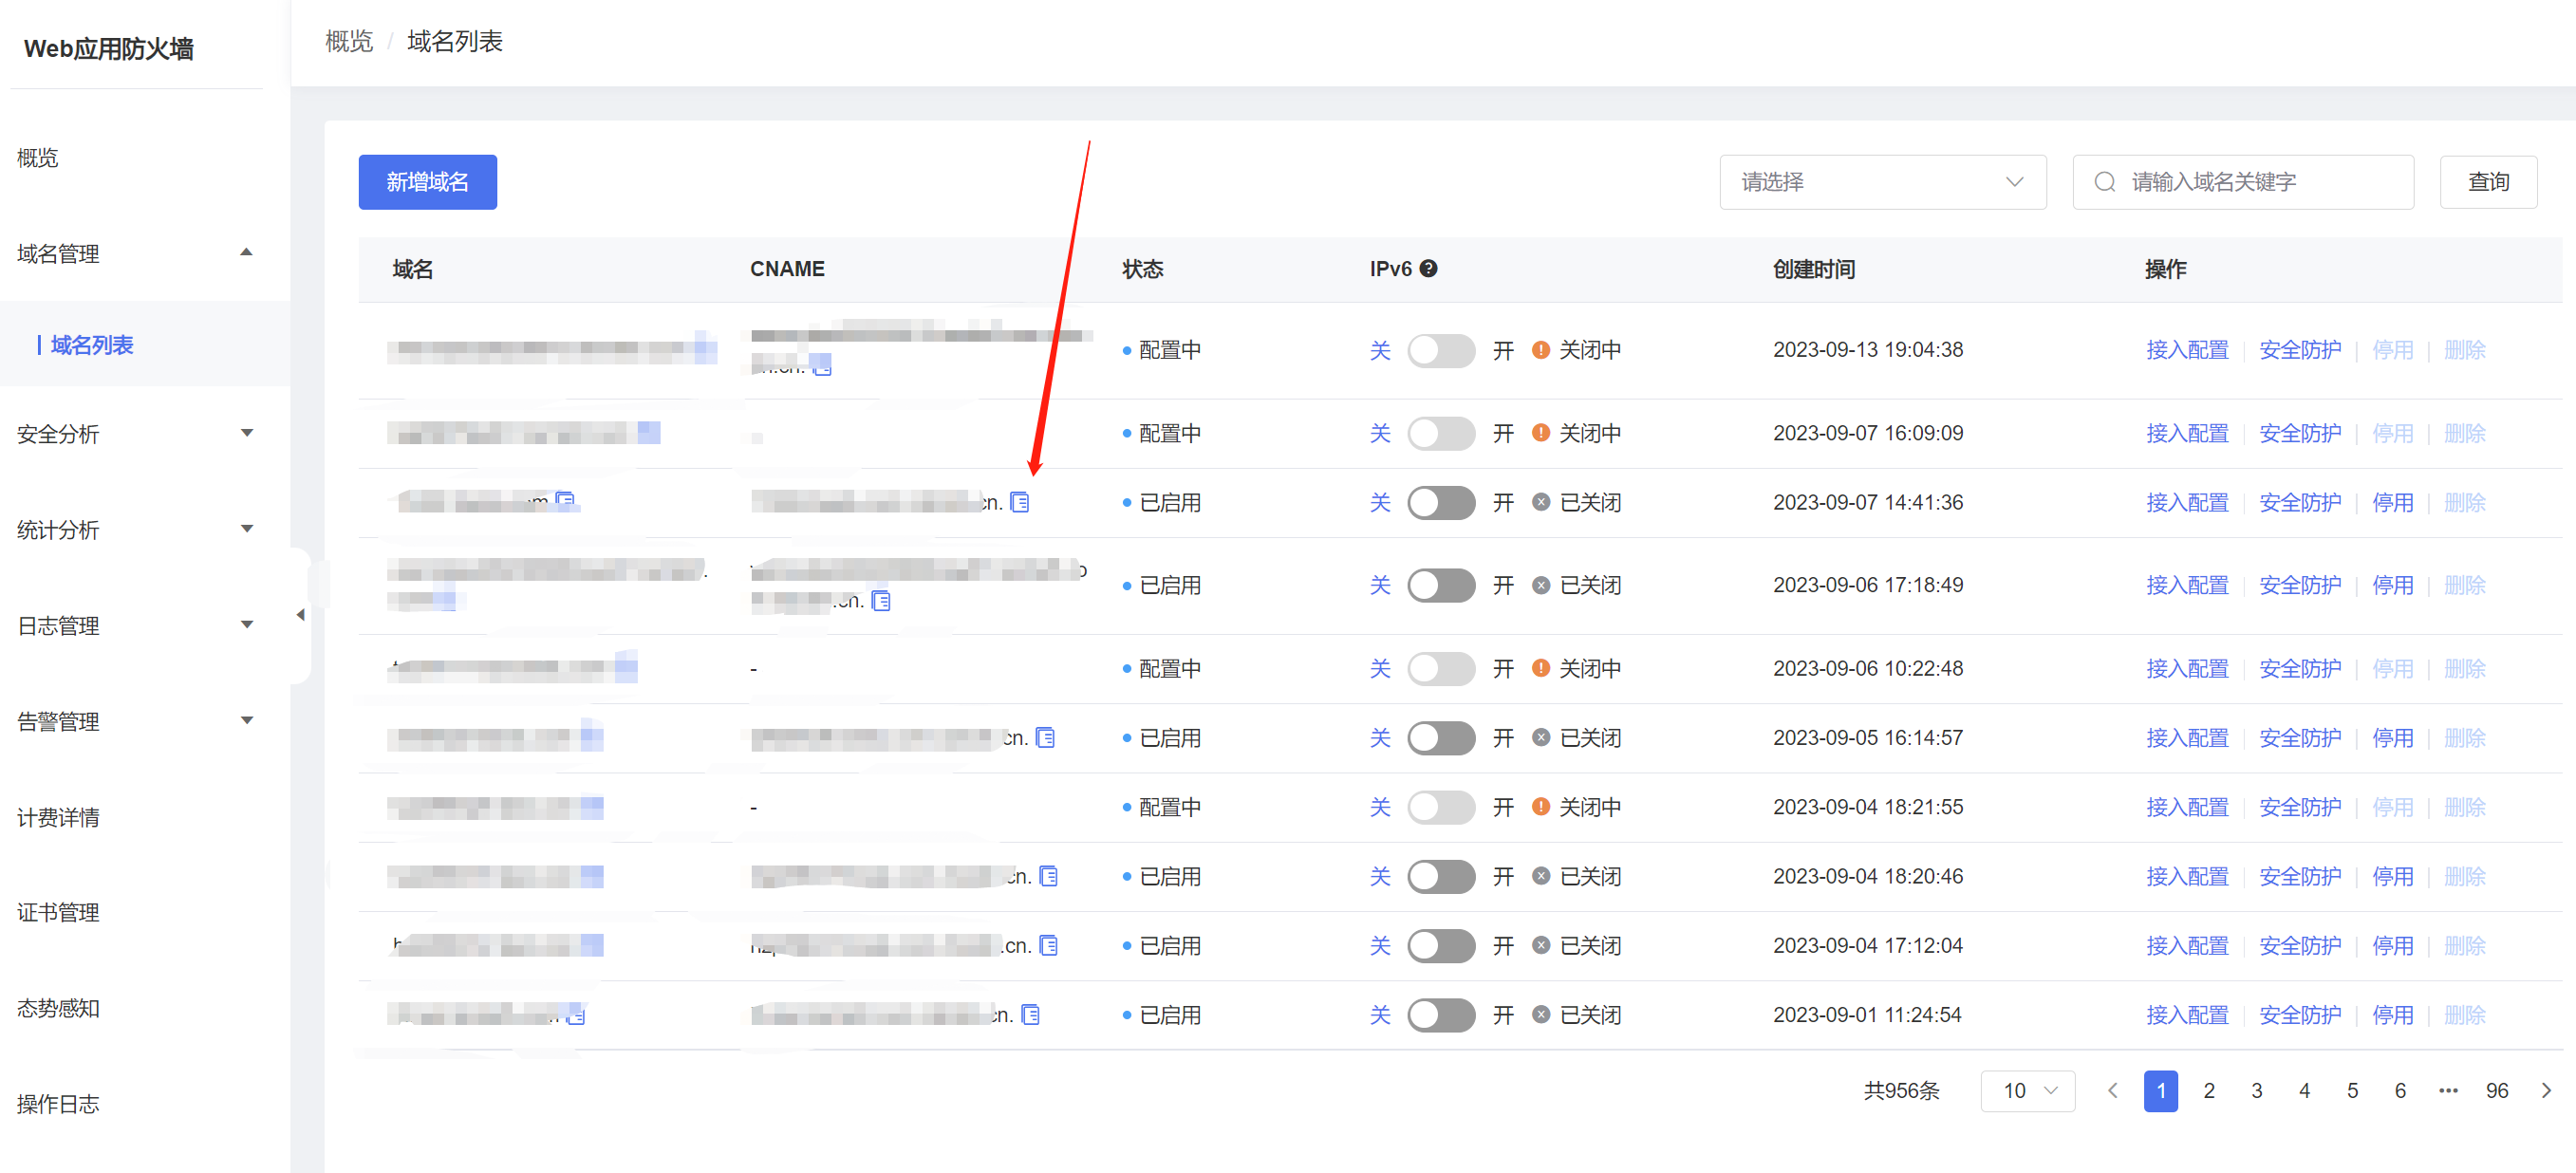Copy CNAME for the 18:20:46 row
Image resolution: width=2576 pixels, height=1173 pixels.
point(1048,876)
